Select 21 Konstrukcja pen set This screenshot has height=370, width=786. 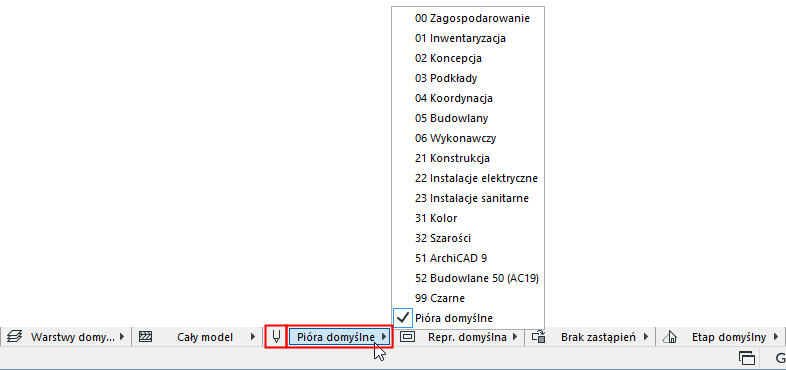click(x=468, y=158)
